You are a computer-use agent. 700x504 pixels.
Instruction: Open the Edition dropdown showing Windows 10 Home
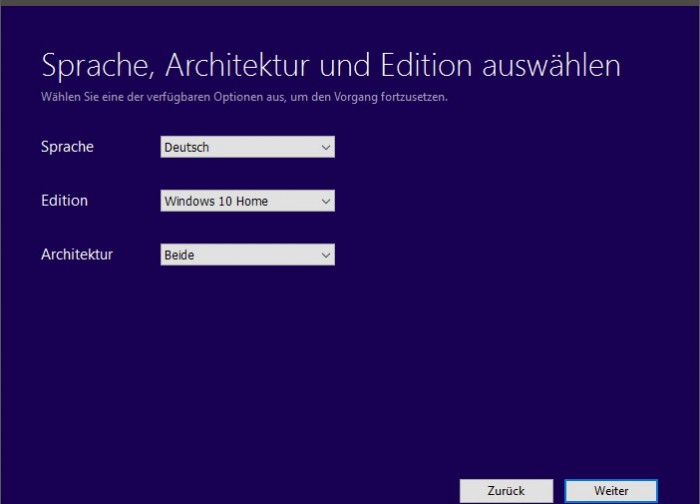point(247,201)
